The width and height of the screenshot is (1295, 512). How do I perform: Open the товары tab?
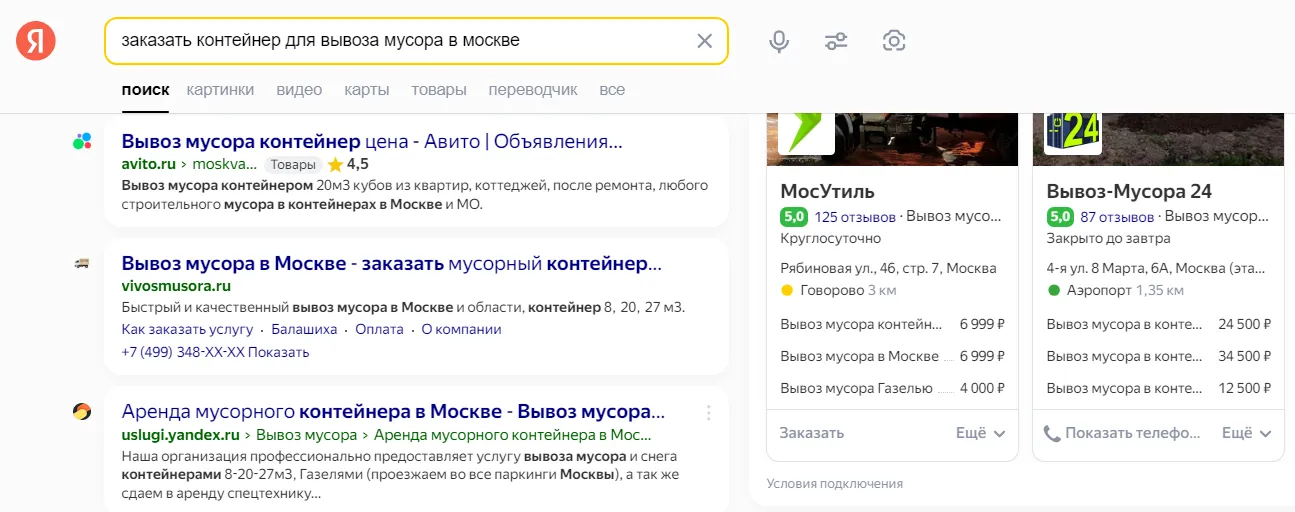(438, 90)
